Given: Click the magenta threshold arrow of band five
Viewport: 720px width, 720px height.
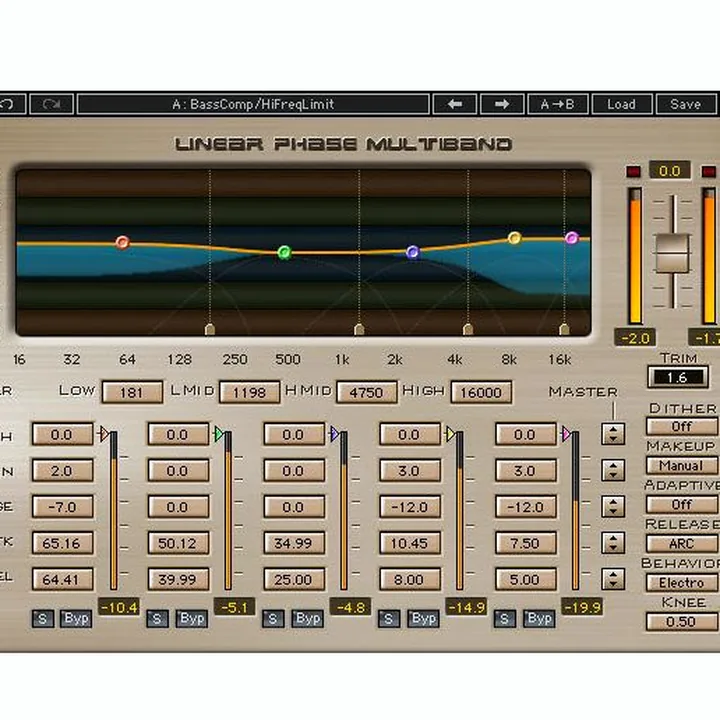Looking at the screenshot, I should pyautogui.click(x=566, y=433).
